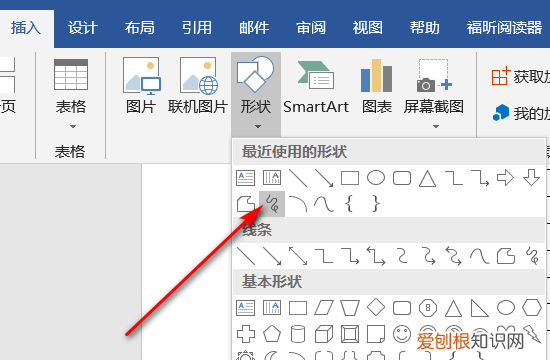Select the 引用 tab
This screenshot has width=550, height=360.
pos(197,28)
